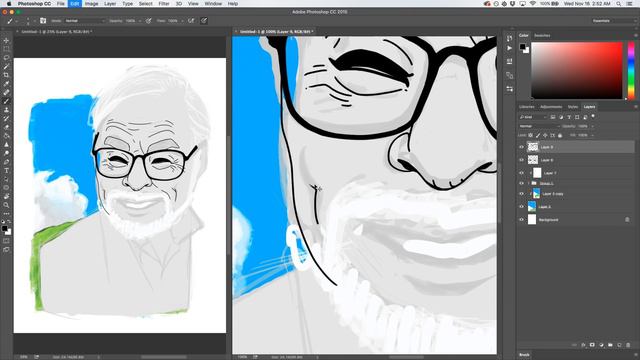Hide the Background layer eye icon
Screen dimensions: 640x360
(521, 220)
